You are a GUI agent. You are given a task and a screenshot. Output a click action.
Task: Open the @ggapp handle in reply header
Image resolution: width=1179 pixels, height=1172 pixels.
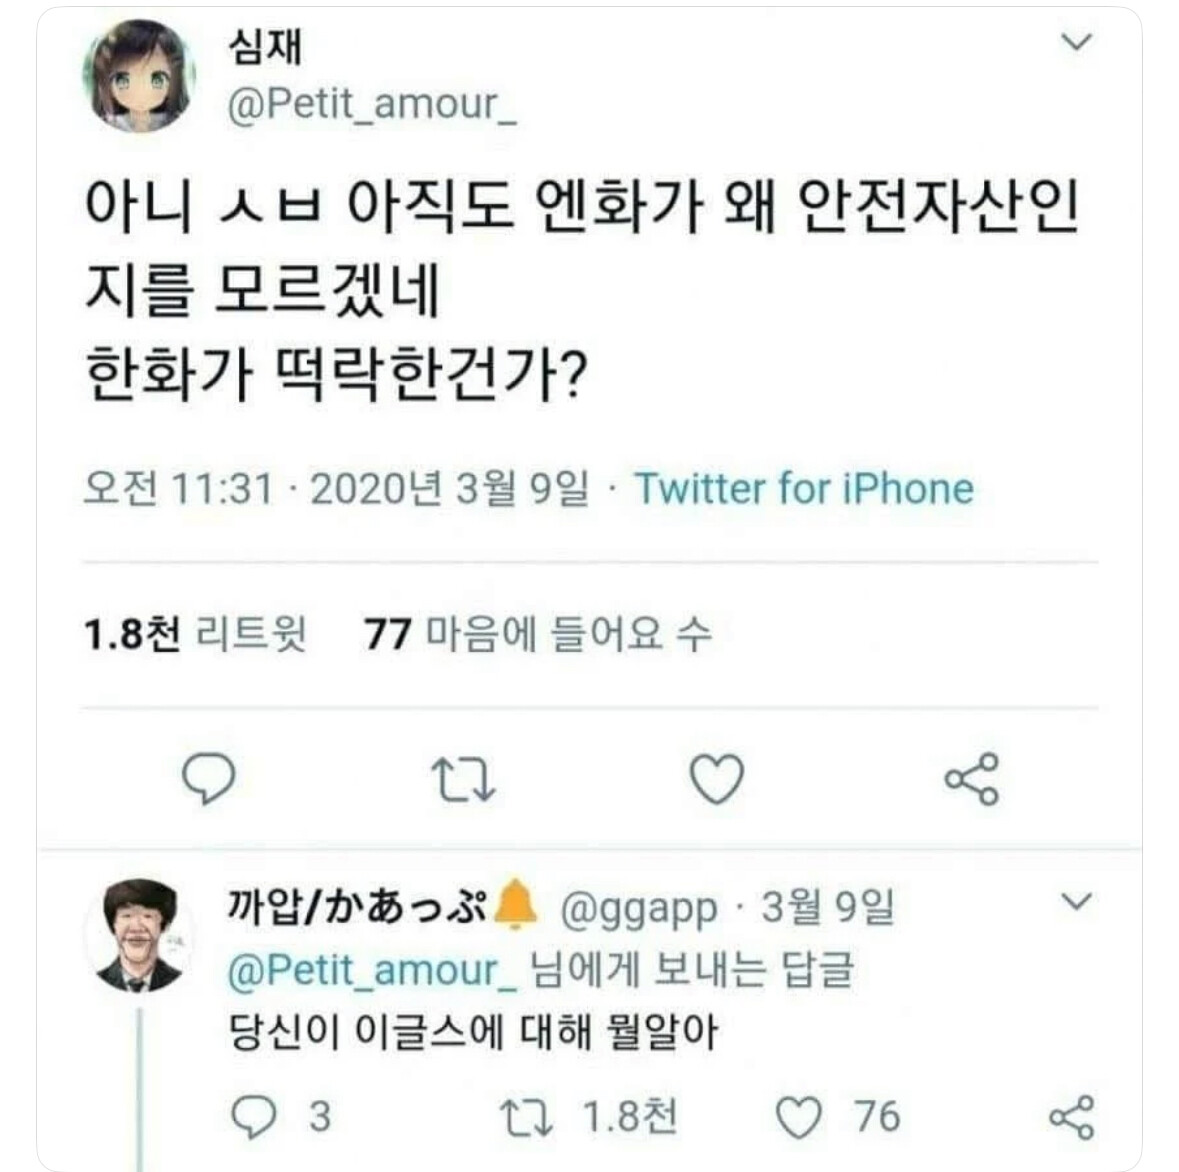(x=638, y=909)
